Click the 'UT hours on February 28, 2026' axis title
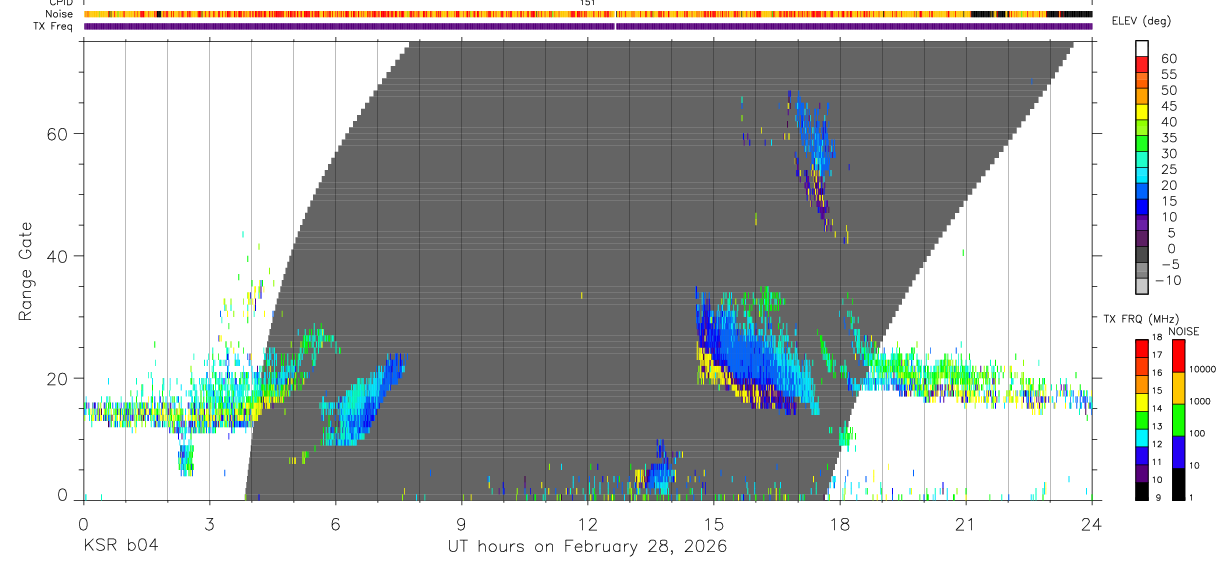Viewport: 1228px width, 567px height. point(587,547)
